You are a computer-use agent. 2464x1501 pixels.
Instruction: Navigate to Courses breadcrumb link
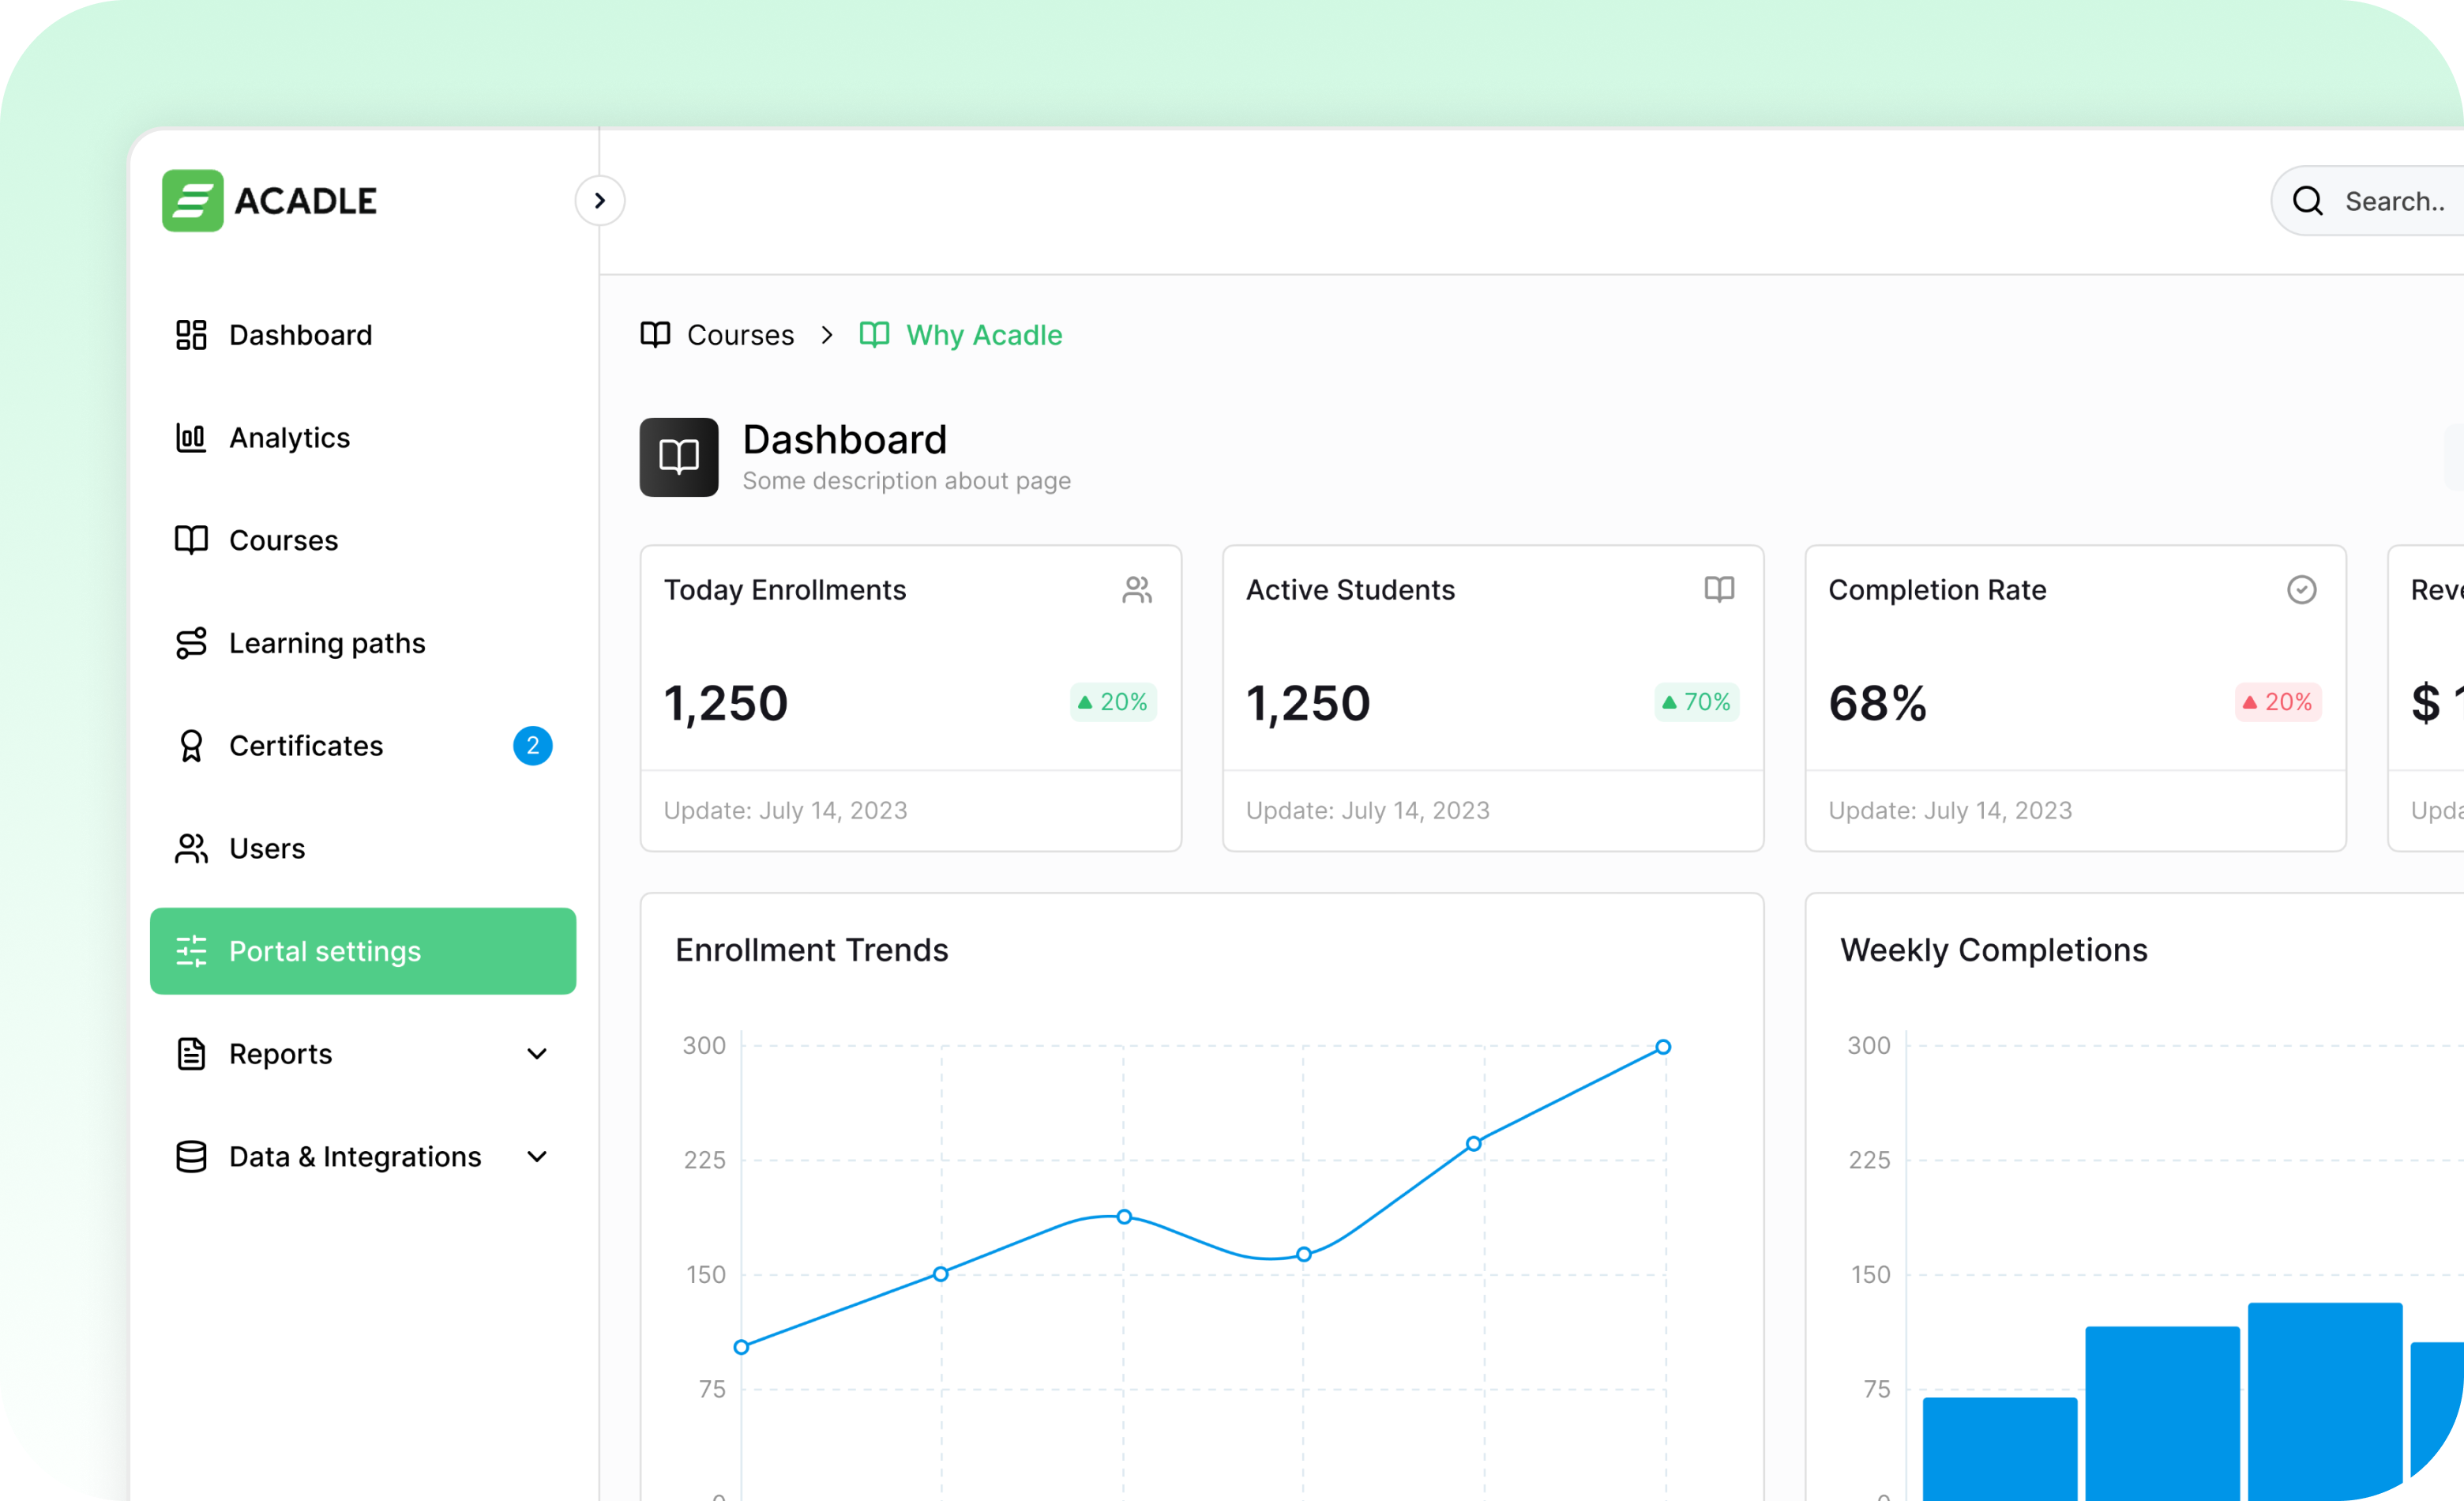pyautogui.click(x=740, y=335)
